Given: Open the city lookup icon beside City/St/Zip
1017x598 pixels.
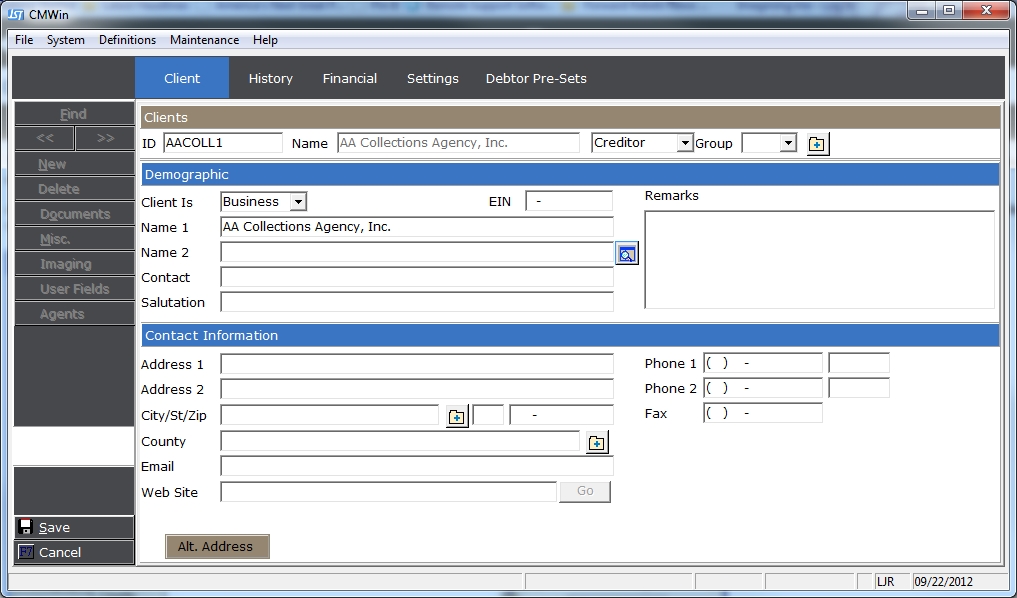Looking at the screenshot, I should [x=457, y=416].
